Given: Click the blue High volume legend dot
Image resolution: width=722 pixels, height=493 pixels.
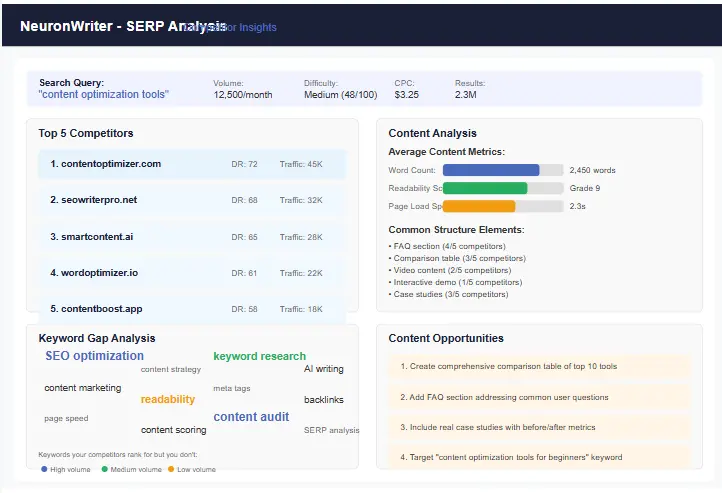Looking at the screenshot, I should 44,469.
